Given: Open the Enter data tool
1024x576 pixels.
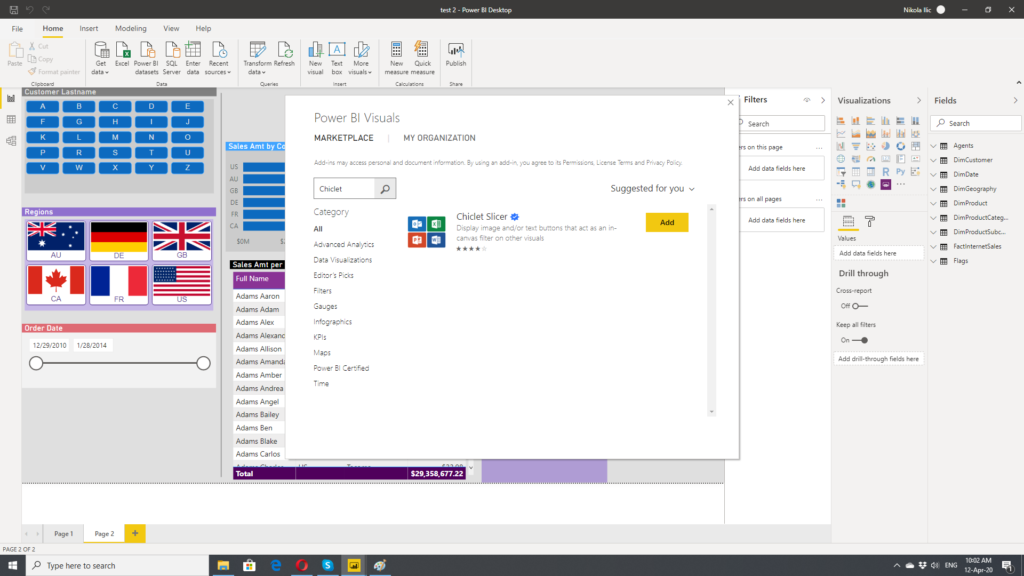Looking at the screenshot, I should pos(193,58).
